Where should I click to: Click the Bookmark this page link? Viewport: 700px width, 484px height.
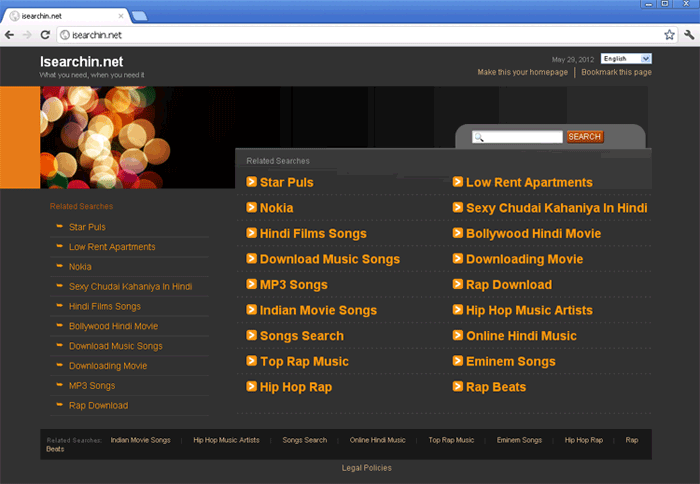pos(616,72)
